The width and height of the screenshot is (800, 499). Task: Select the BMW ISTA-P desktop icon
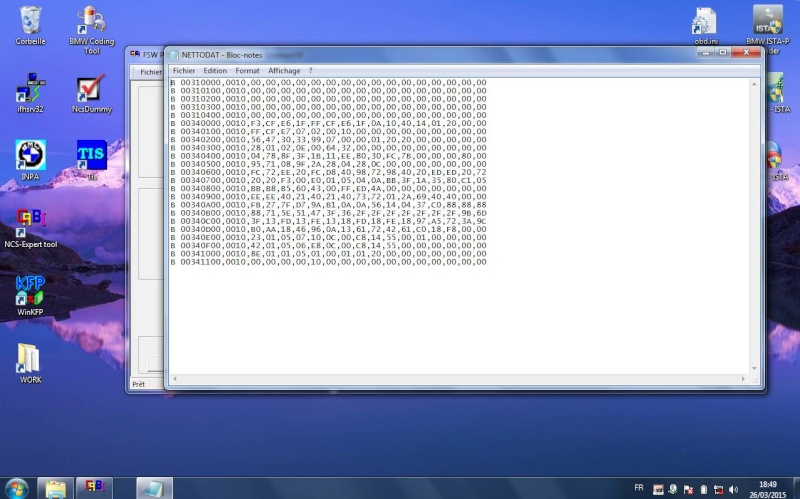pos(768,30)
